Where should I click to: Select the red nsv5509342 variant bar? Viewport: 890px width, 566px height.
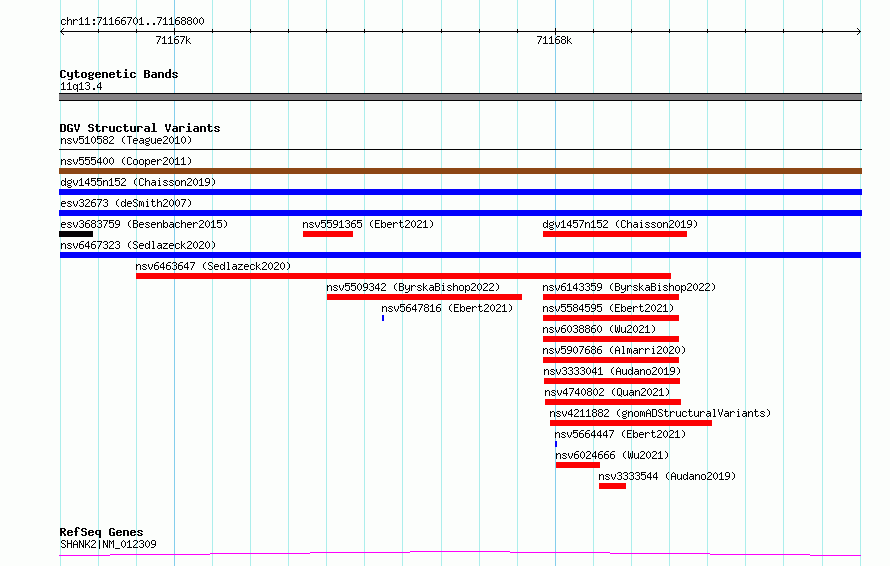coord(424,297)
